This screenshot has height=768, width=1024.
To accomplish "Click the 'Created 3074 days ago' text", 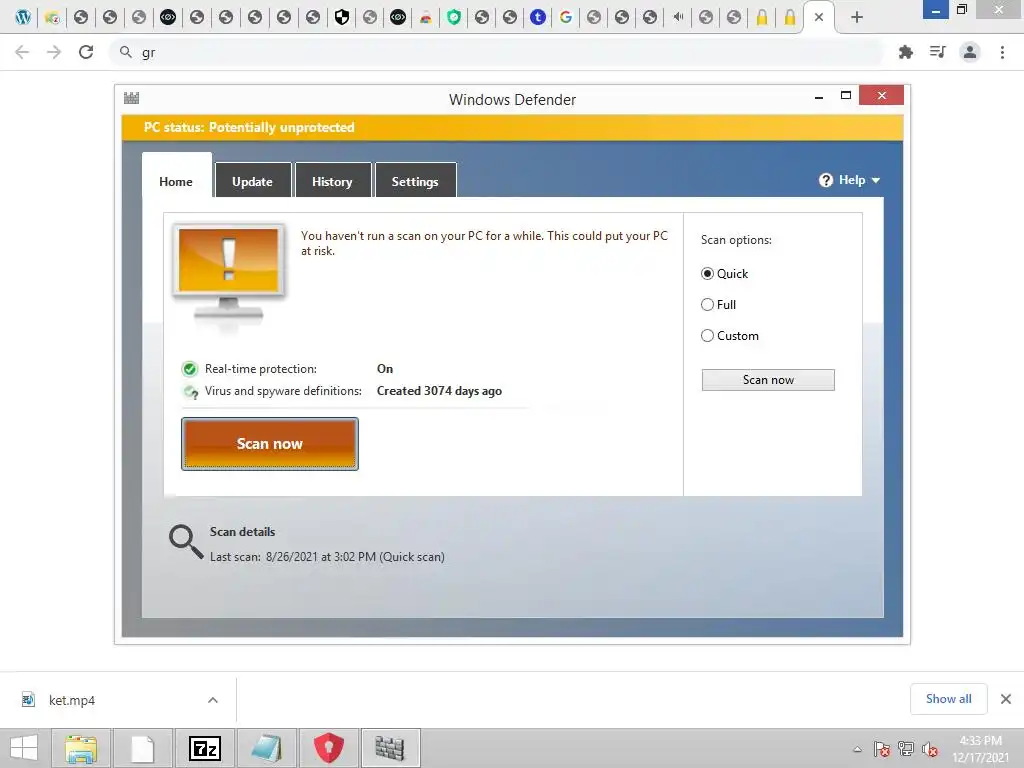I will click(x=440, y=391).
